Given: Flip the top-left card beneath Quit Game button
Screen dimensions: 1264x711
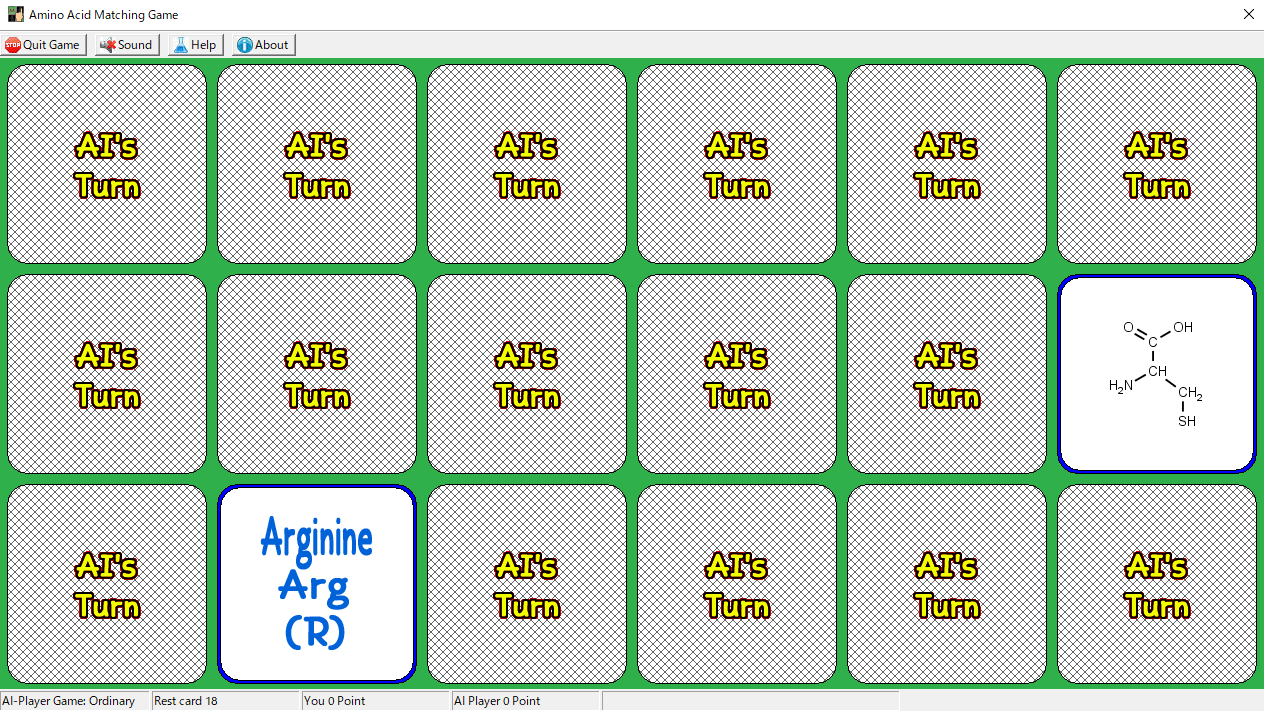Looking at the screenshot, I should pyautogui.click(x=107, y=164).
